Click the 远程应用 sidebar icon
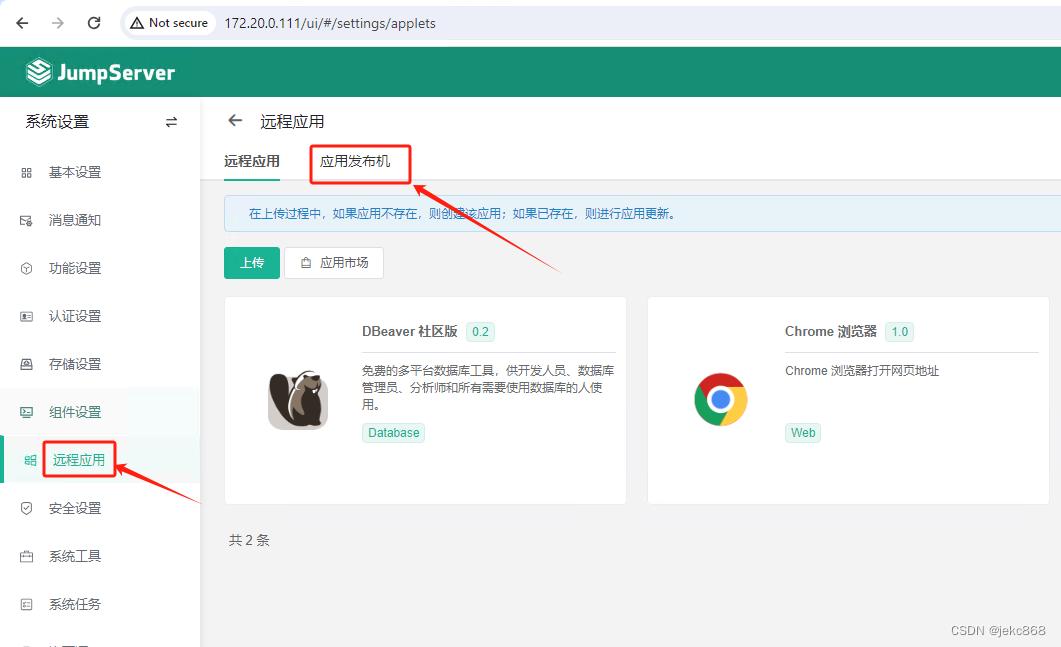The width and height of the screenshot is (1061, 647). coord(30,460)
